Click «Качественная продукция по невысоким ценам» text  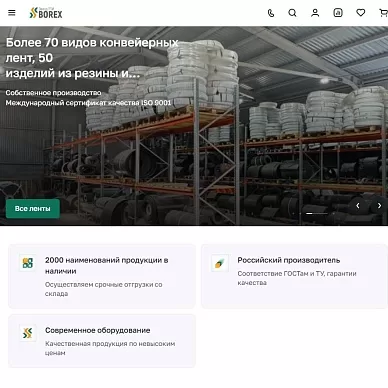click(x=110, y=348)
